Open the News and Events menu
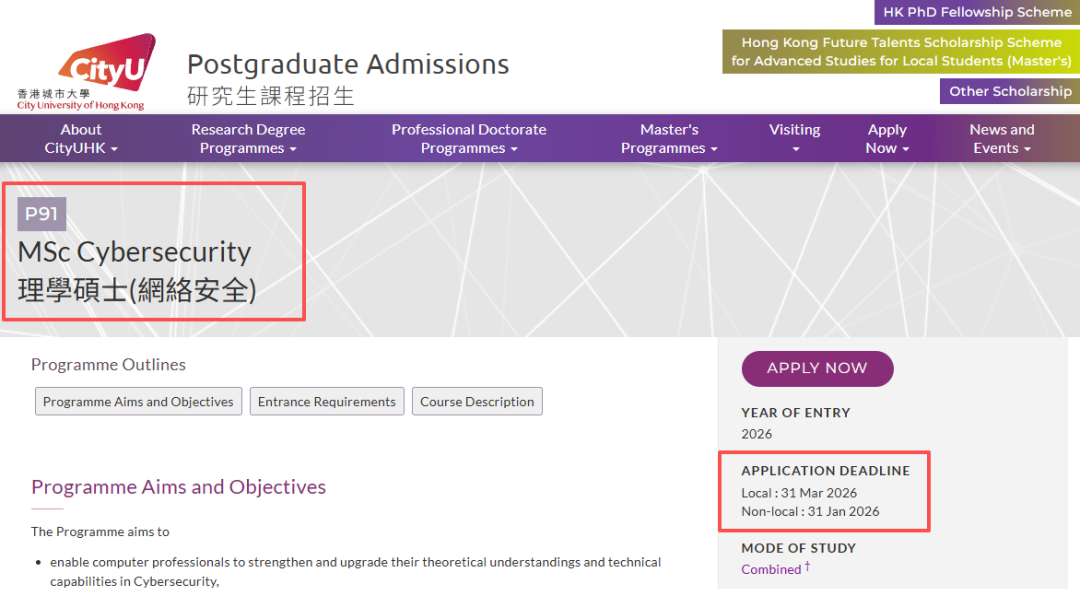This screenshot has height=589, width=1080. point(1001,137)
